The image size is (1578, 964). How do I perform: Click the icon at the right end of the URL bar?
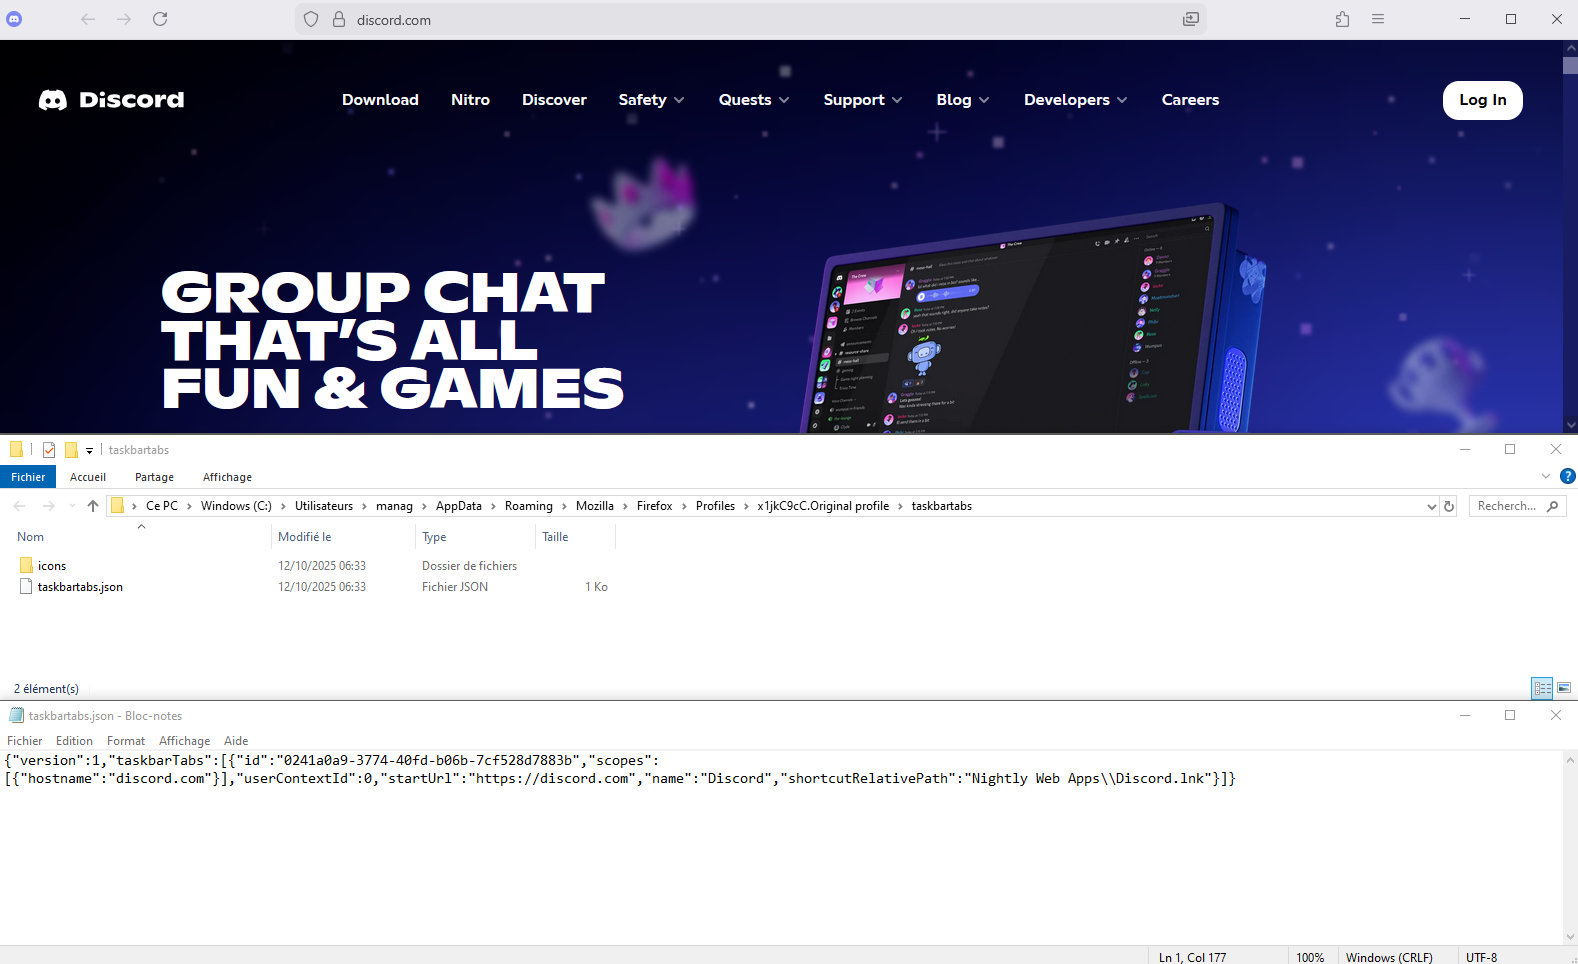(x=1191, y=19)
